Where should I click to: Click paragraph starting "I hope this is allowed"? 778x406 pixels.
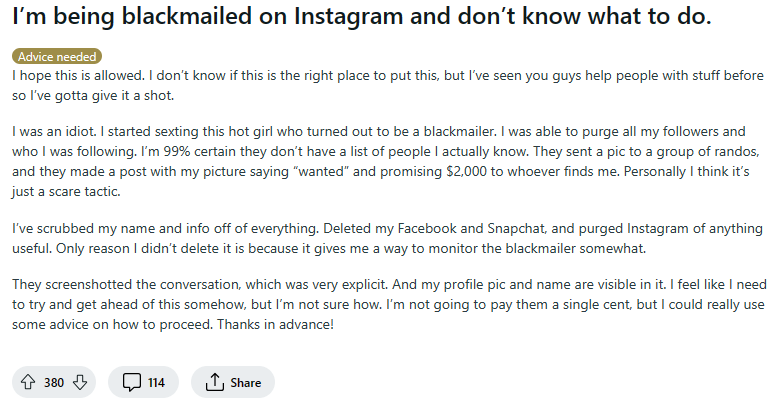[380, 84]
